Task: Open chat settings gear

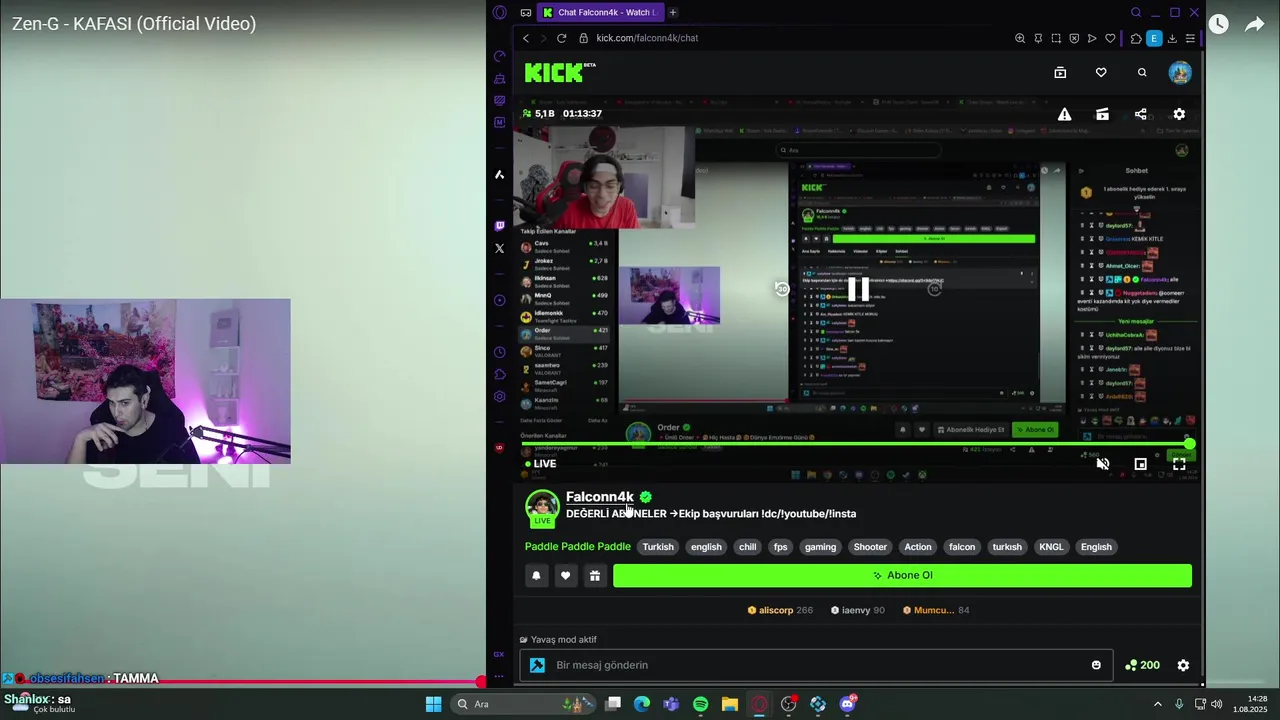Action: click(1183, 665)
